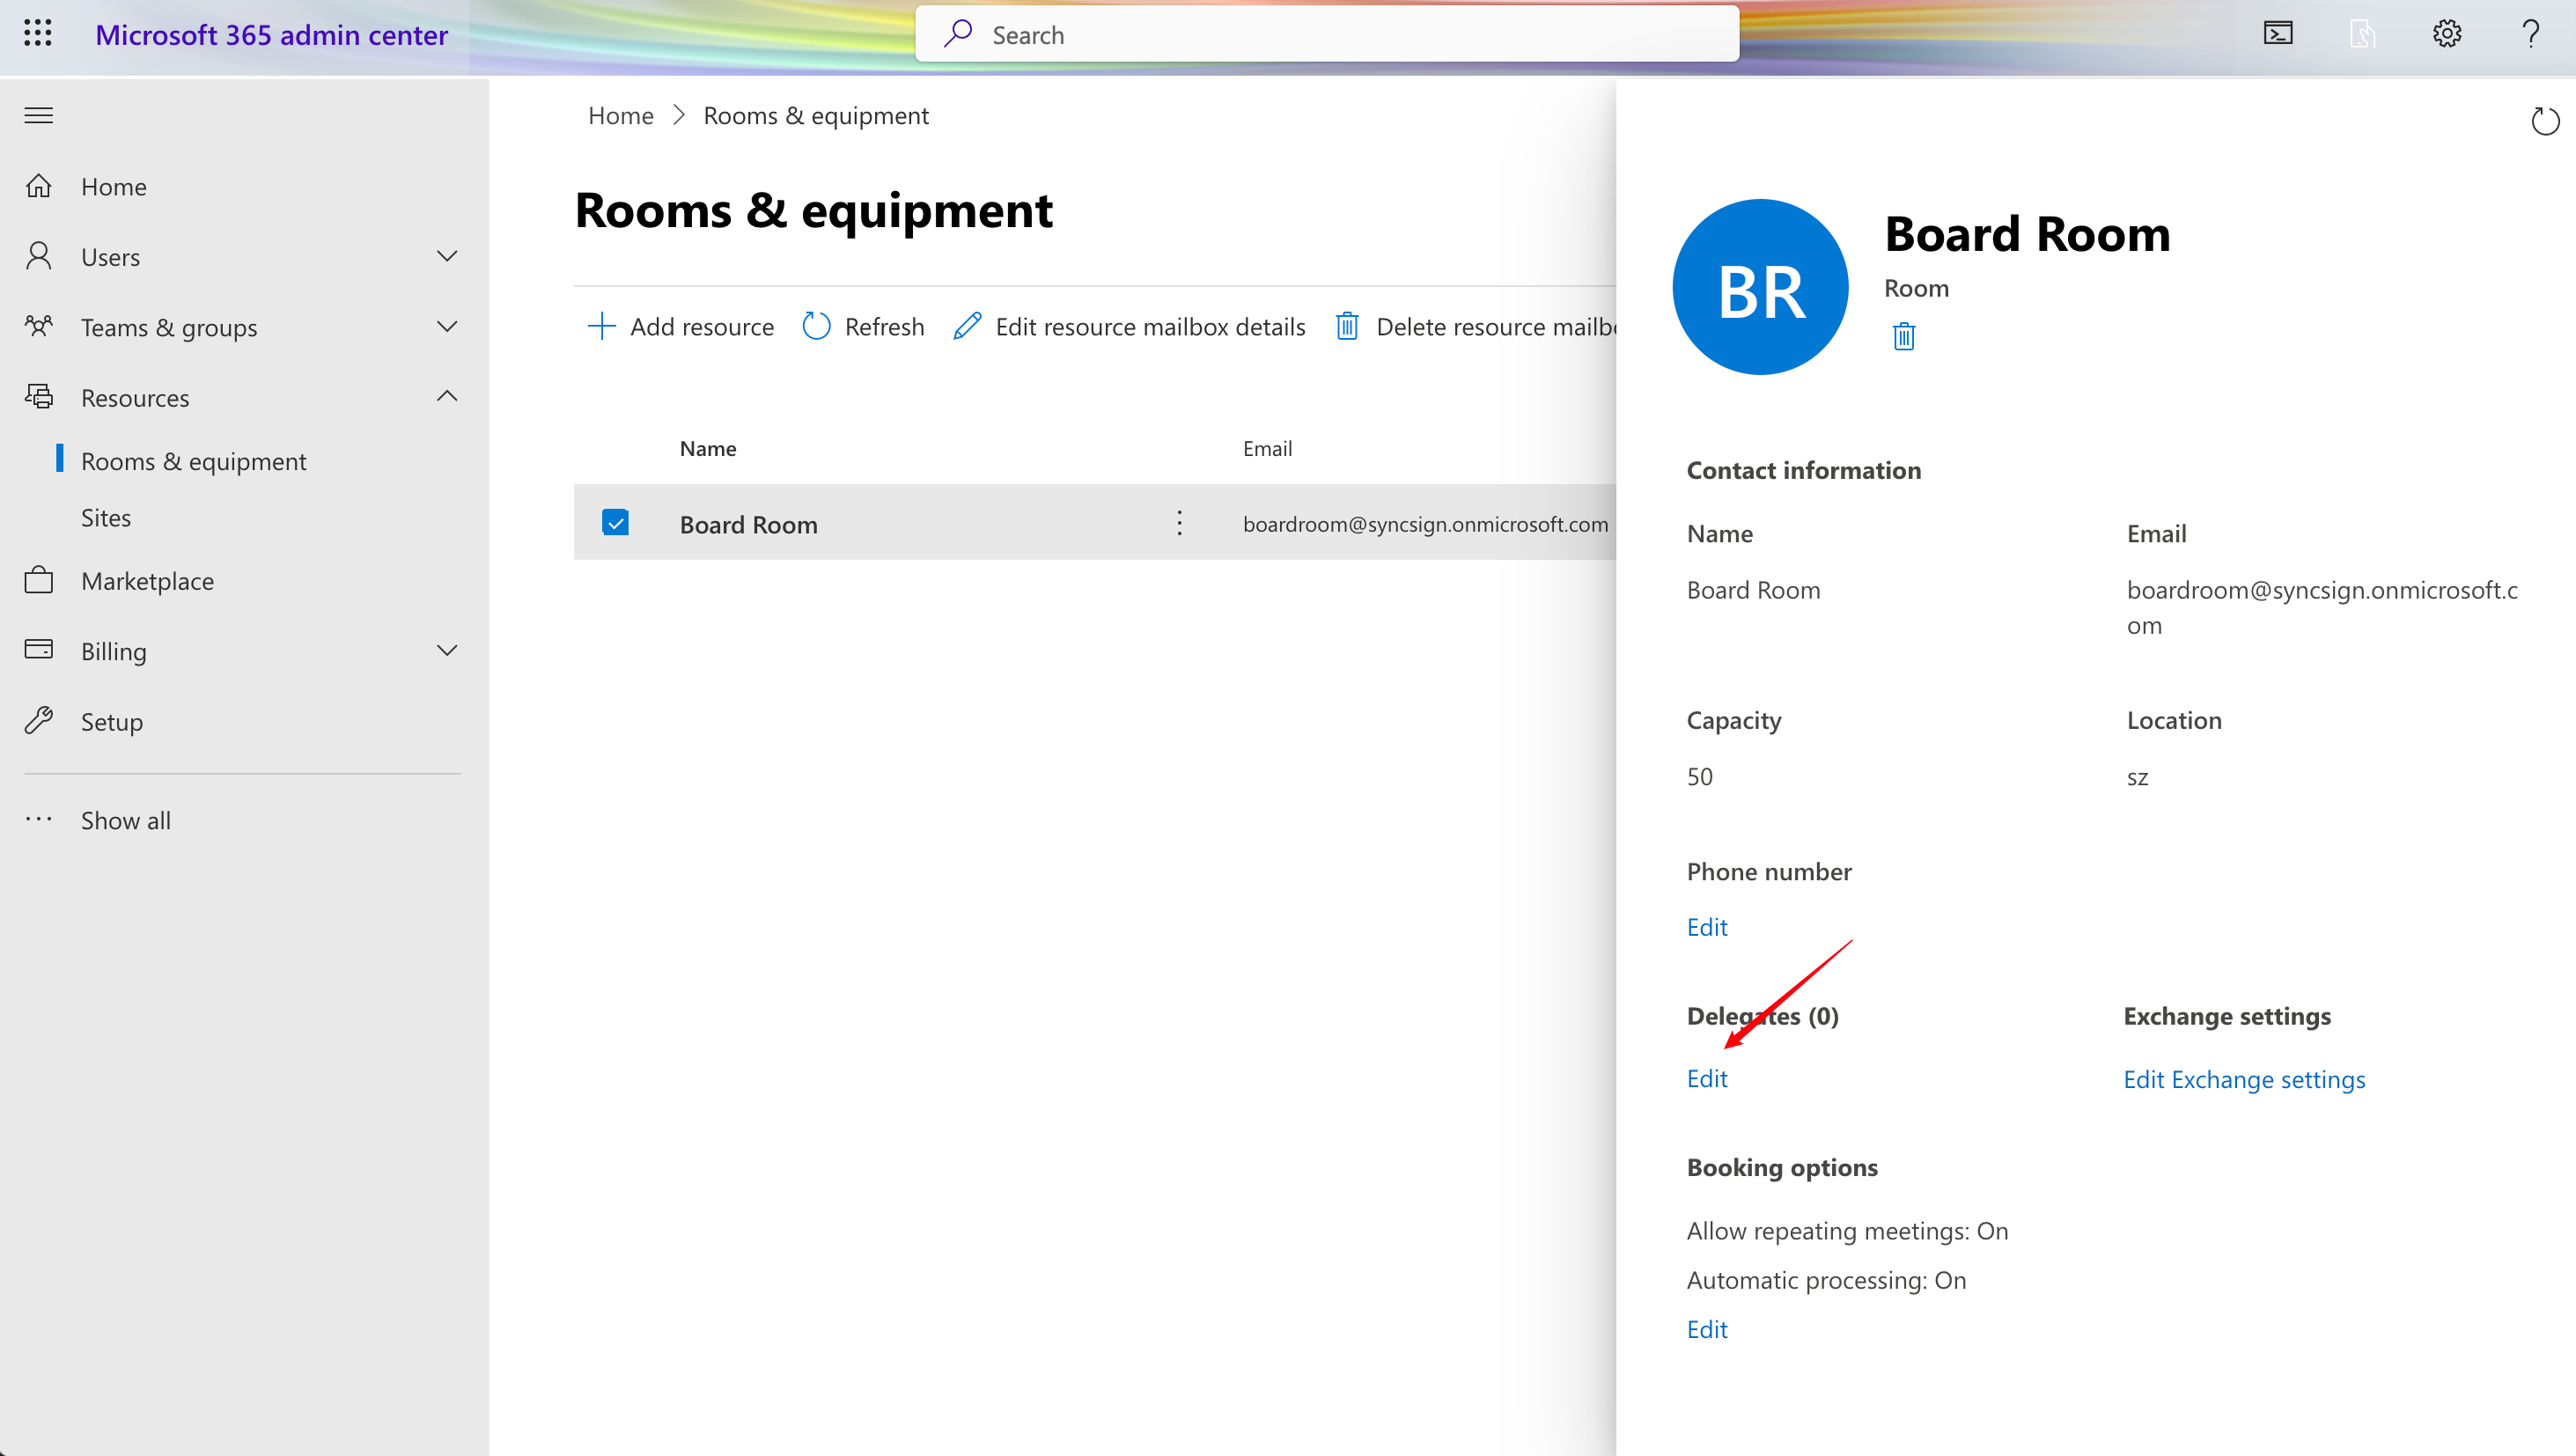Open Edit Exchange settings link
The height and width of the screenshot is (1456, 2576).
coord(2244,1079)
